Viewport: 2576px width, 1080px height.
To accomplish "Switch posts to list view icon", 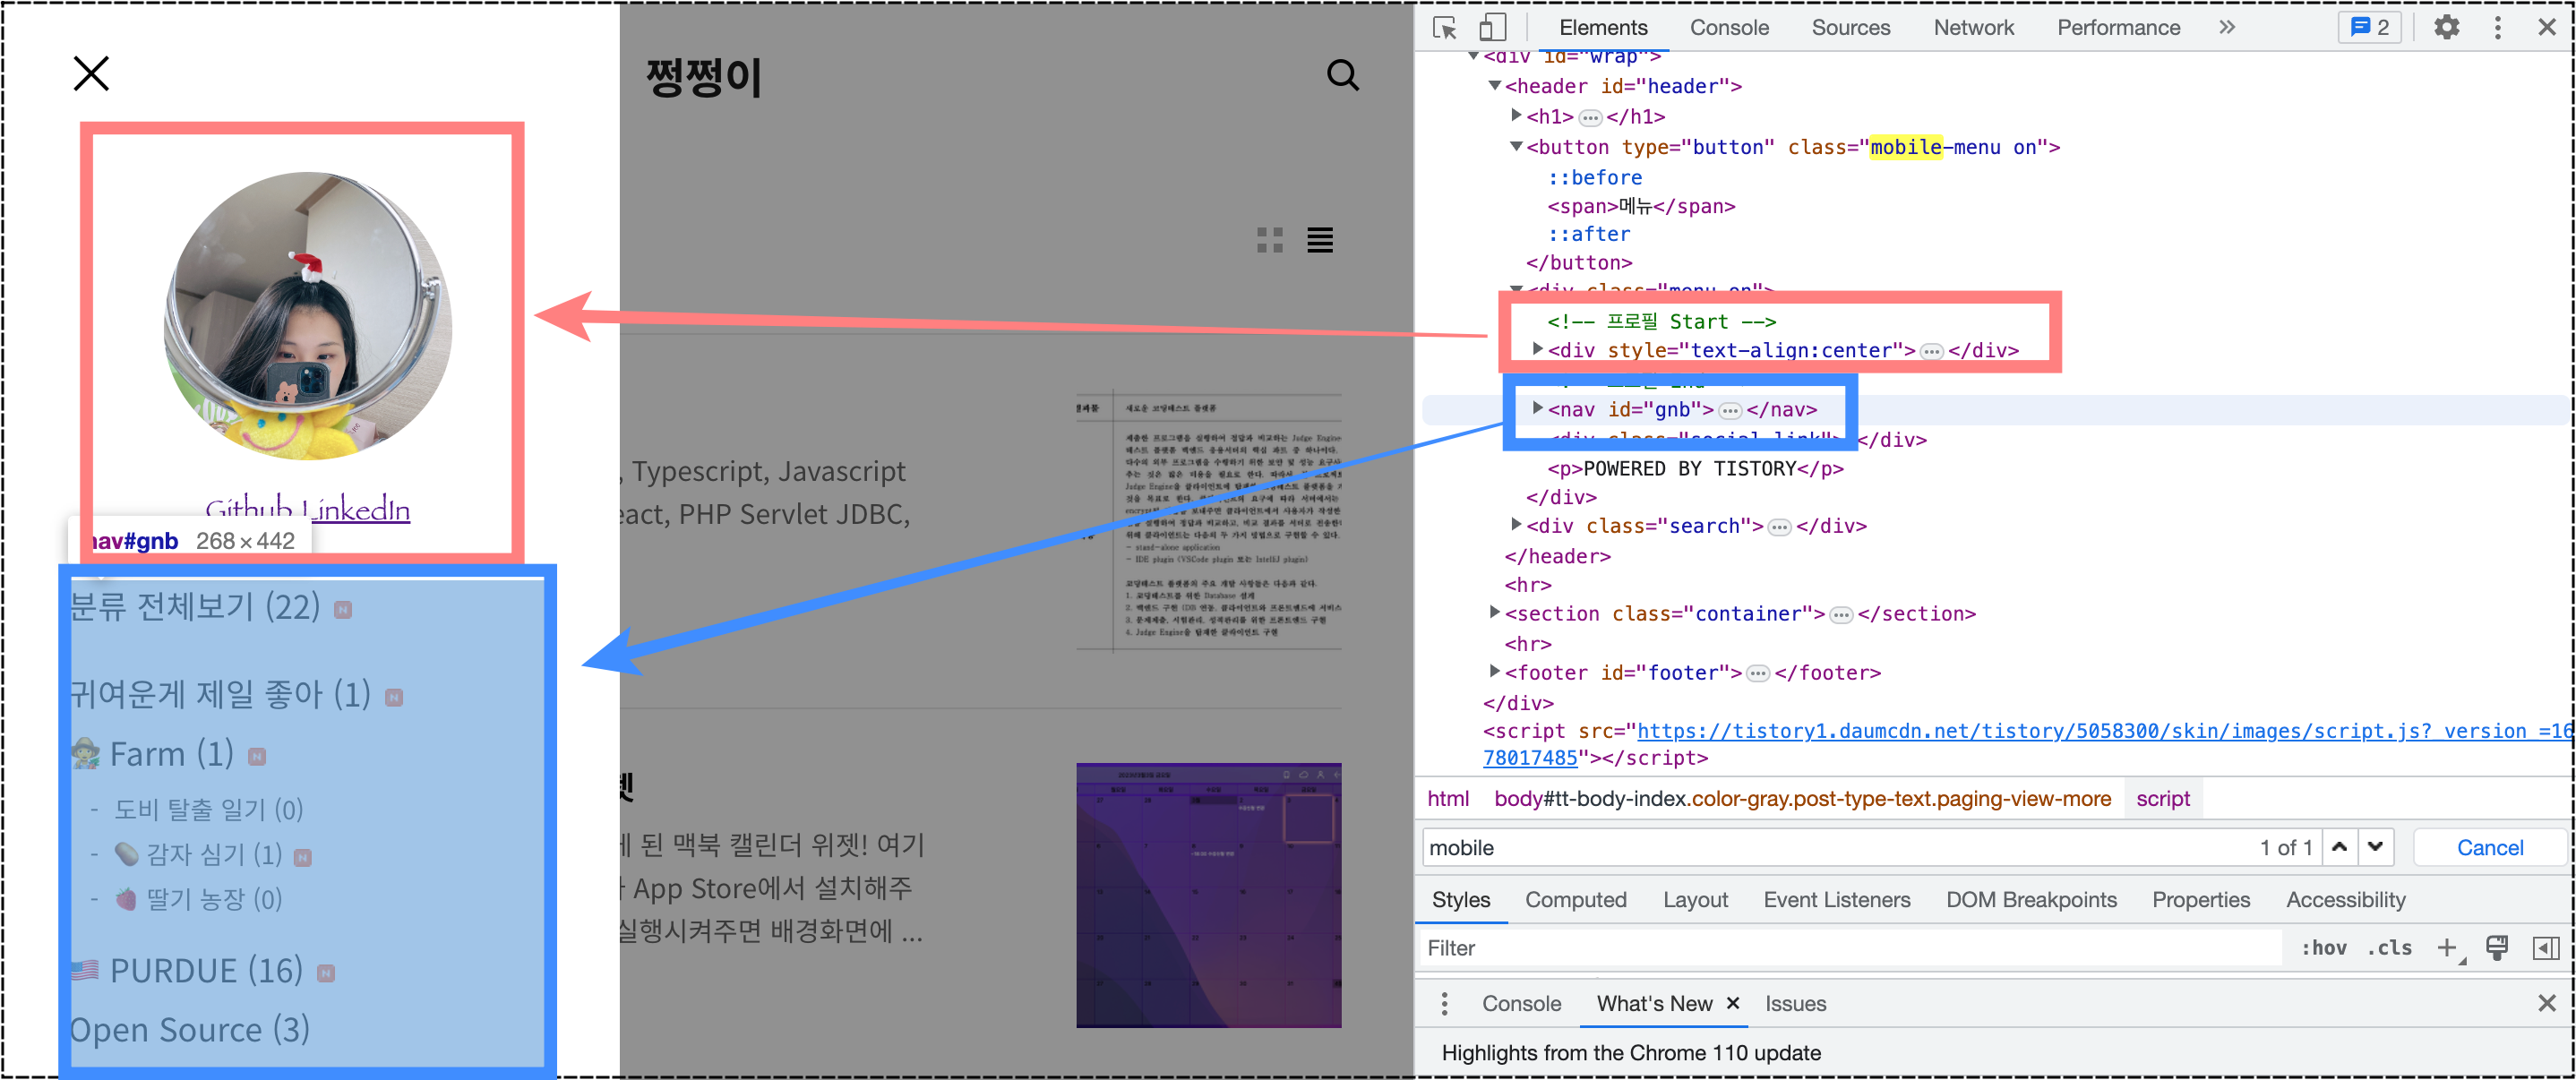I will (1319, 240).
